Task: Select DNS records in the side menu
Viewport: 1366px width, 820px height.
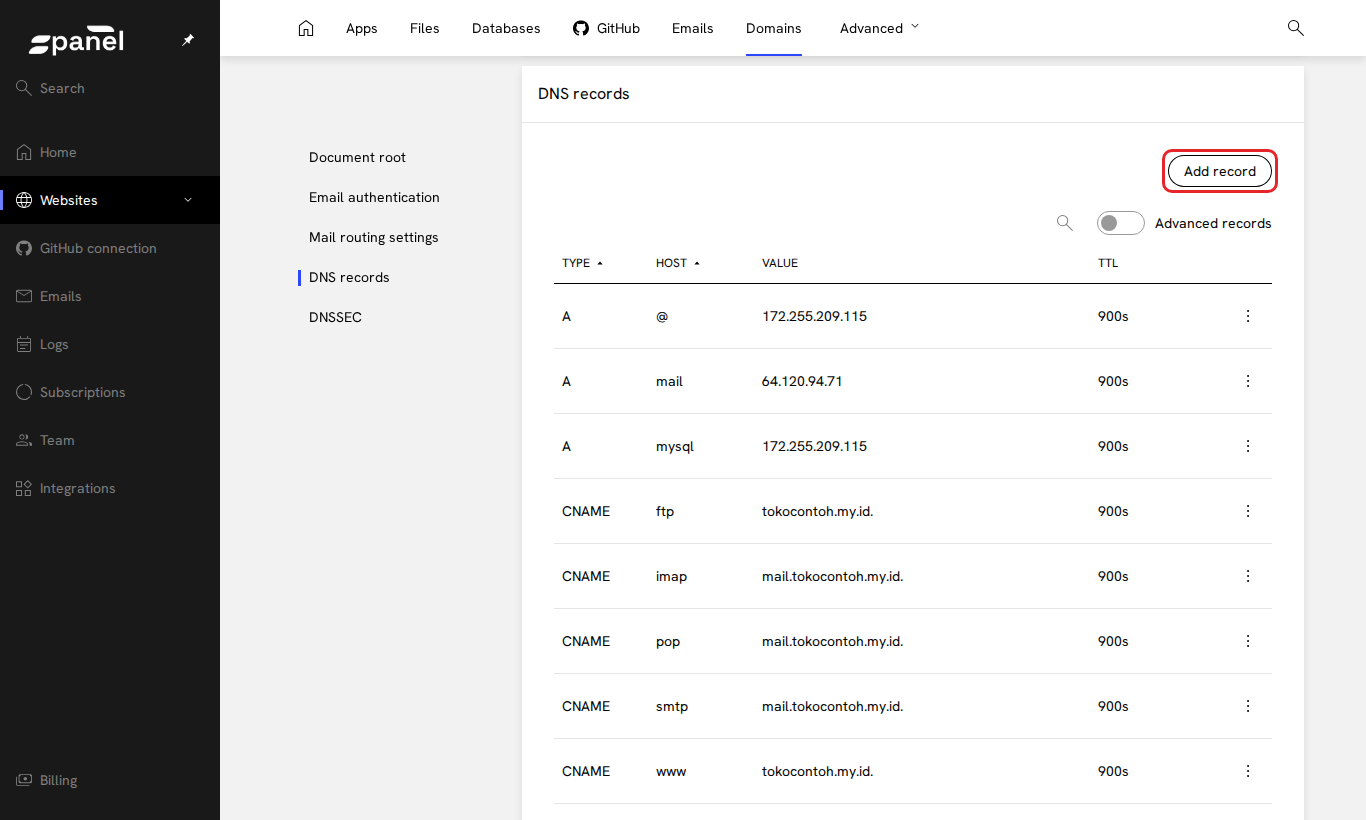Action: point(349,277)
